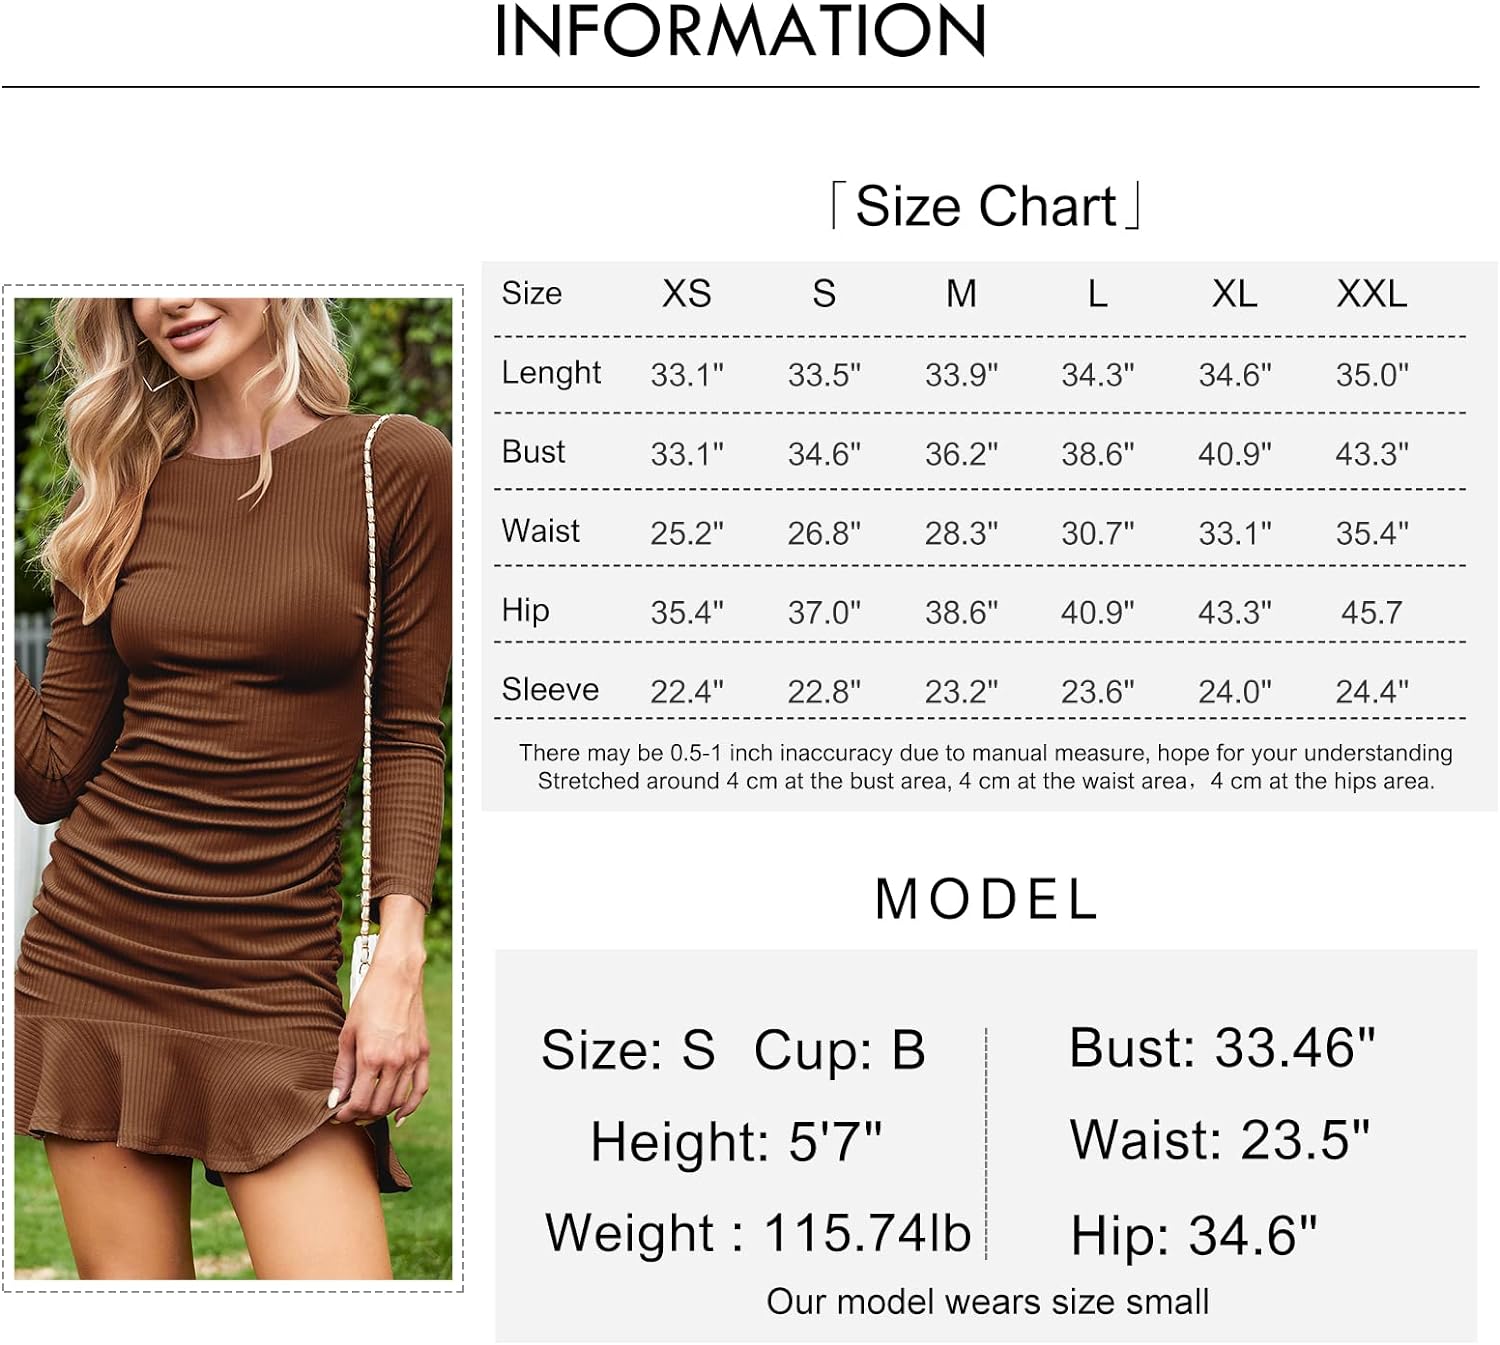This screenshot has height=1345, width=1500.
Task: Click the model Height: 5'7" text
Action: tap(736, 1141)
